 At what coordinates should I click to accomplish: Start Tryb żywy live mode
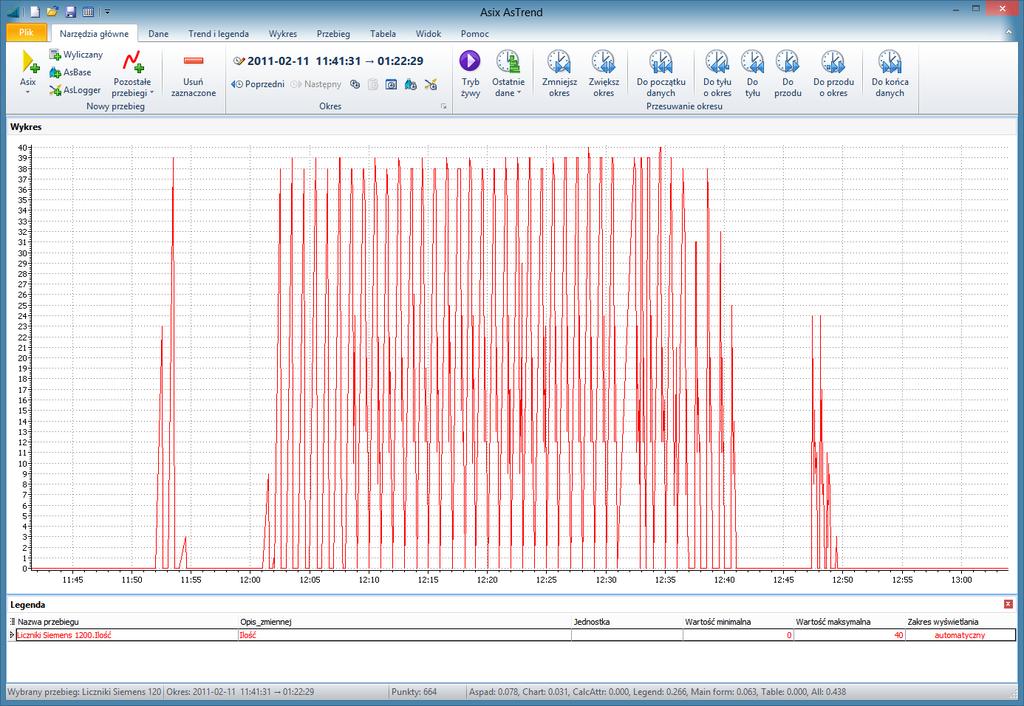point(470,73)
